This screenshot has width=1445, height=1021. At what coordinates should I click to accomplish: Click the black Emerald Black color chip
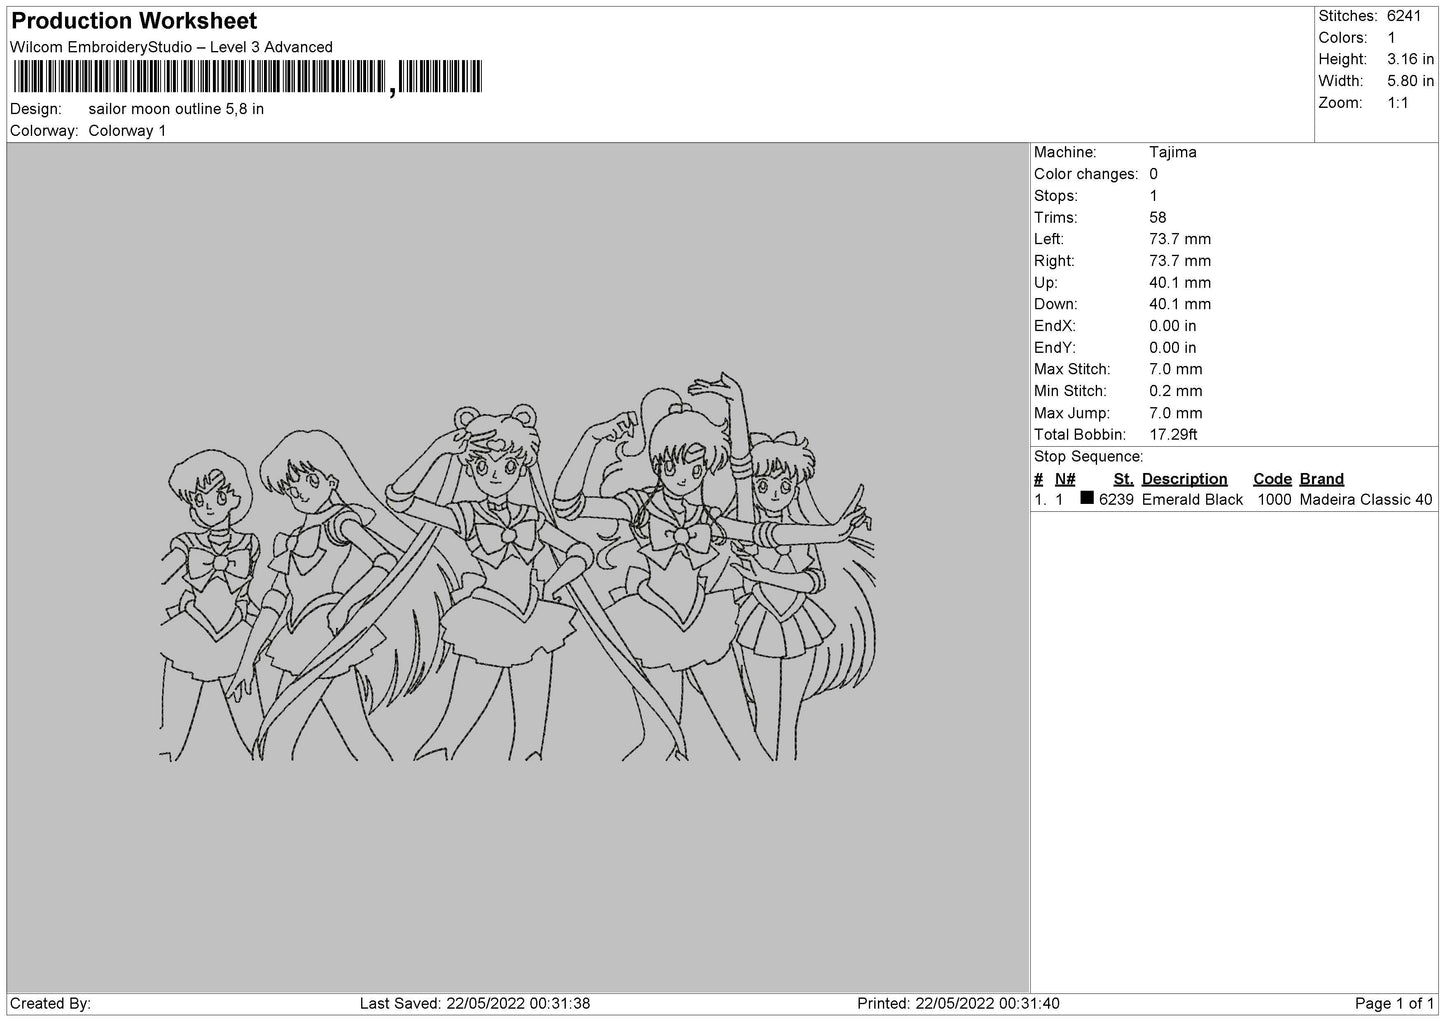click(x=1086, y=499)
